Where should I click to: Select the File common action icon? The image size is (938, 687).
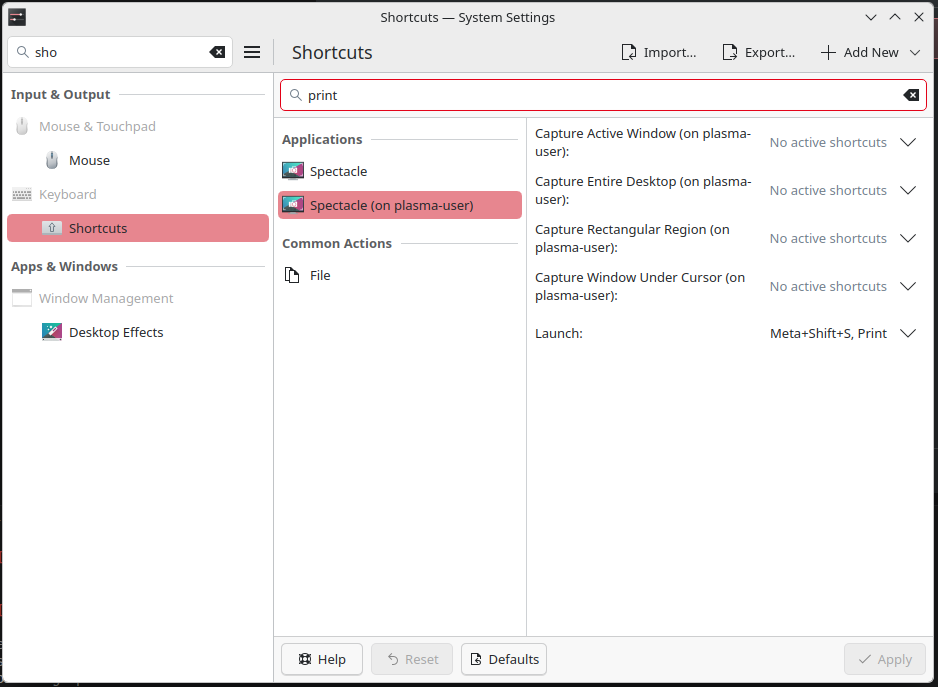click(x=292, y=275)
